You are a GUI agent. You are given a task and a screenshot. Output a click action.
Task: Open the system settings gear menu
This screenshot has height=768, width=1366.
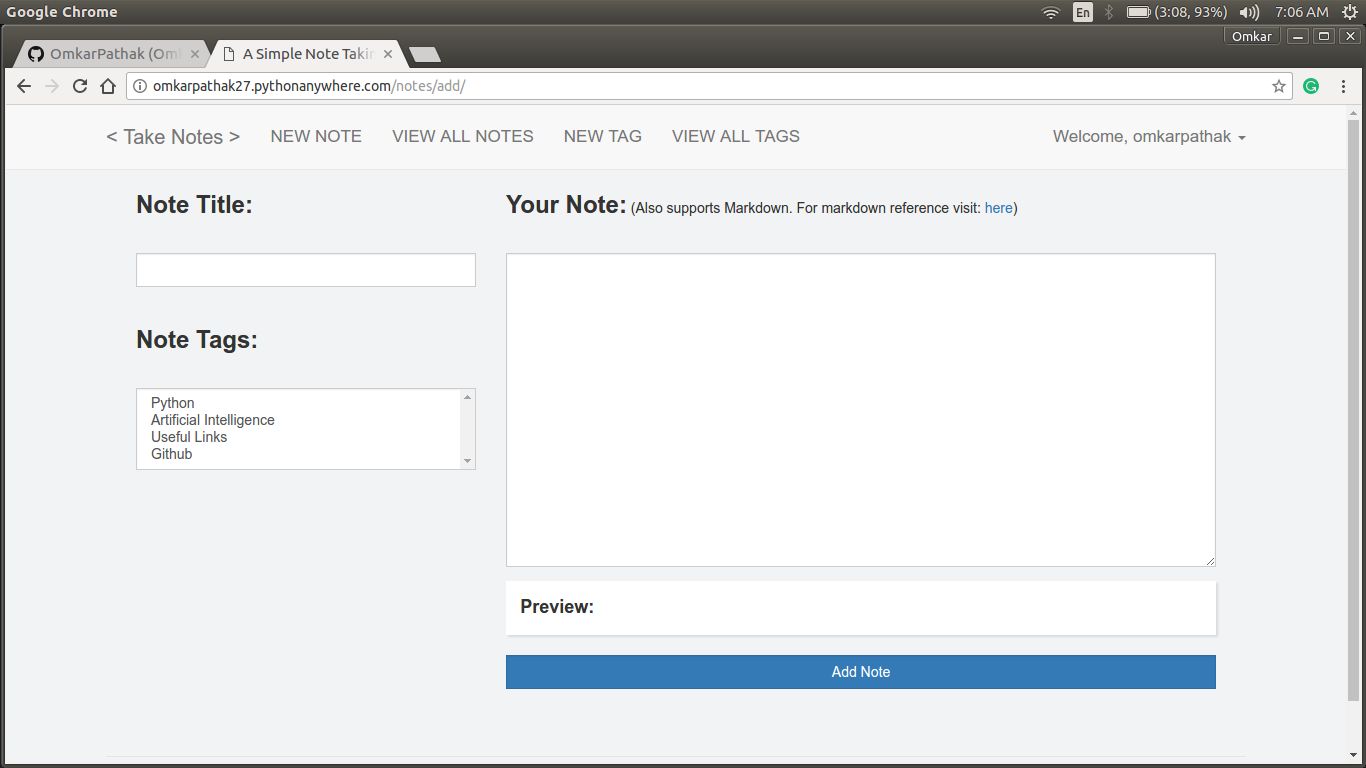(1350, 12)
